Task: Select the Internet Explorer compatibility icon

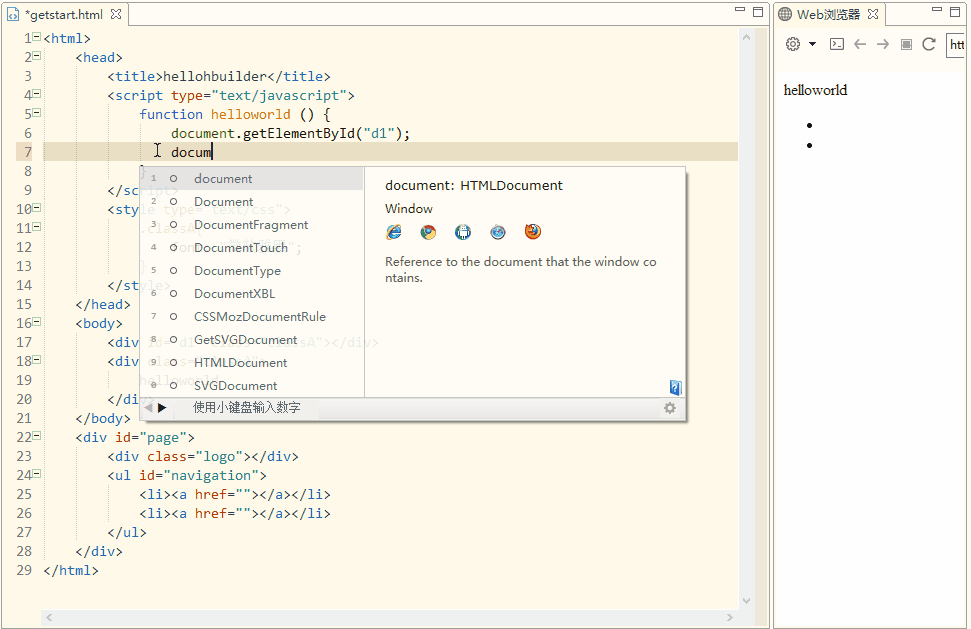Action: [x=393, y=231]
